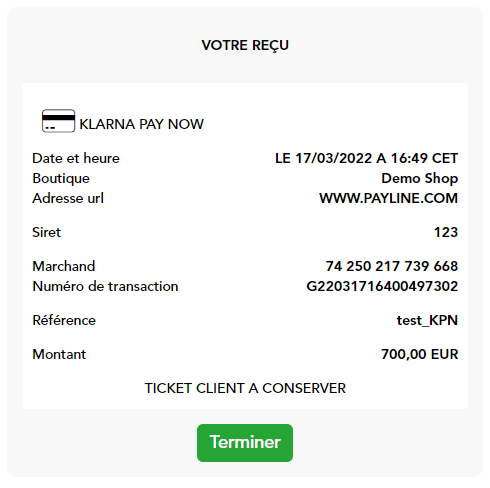Click the Boutique label

[61, 178]
